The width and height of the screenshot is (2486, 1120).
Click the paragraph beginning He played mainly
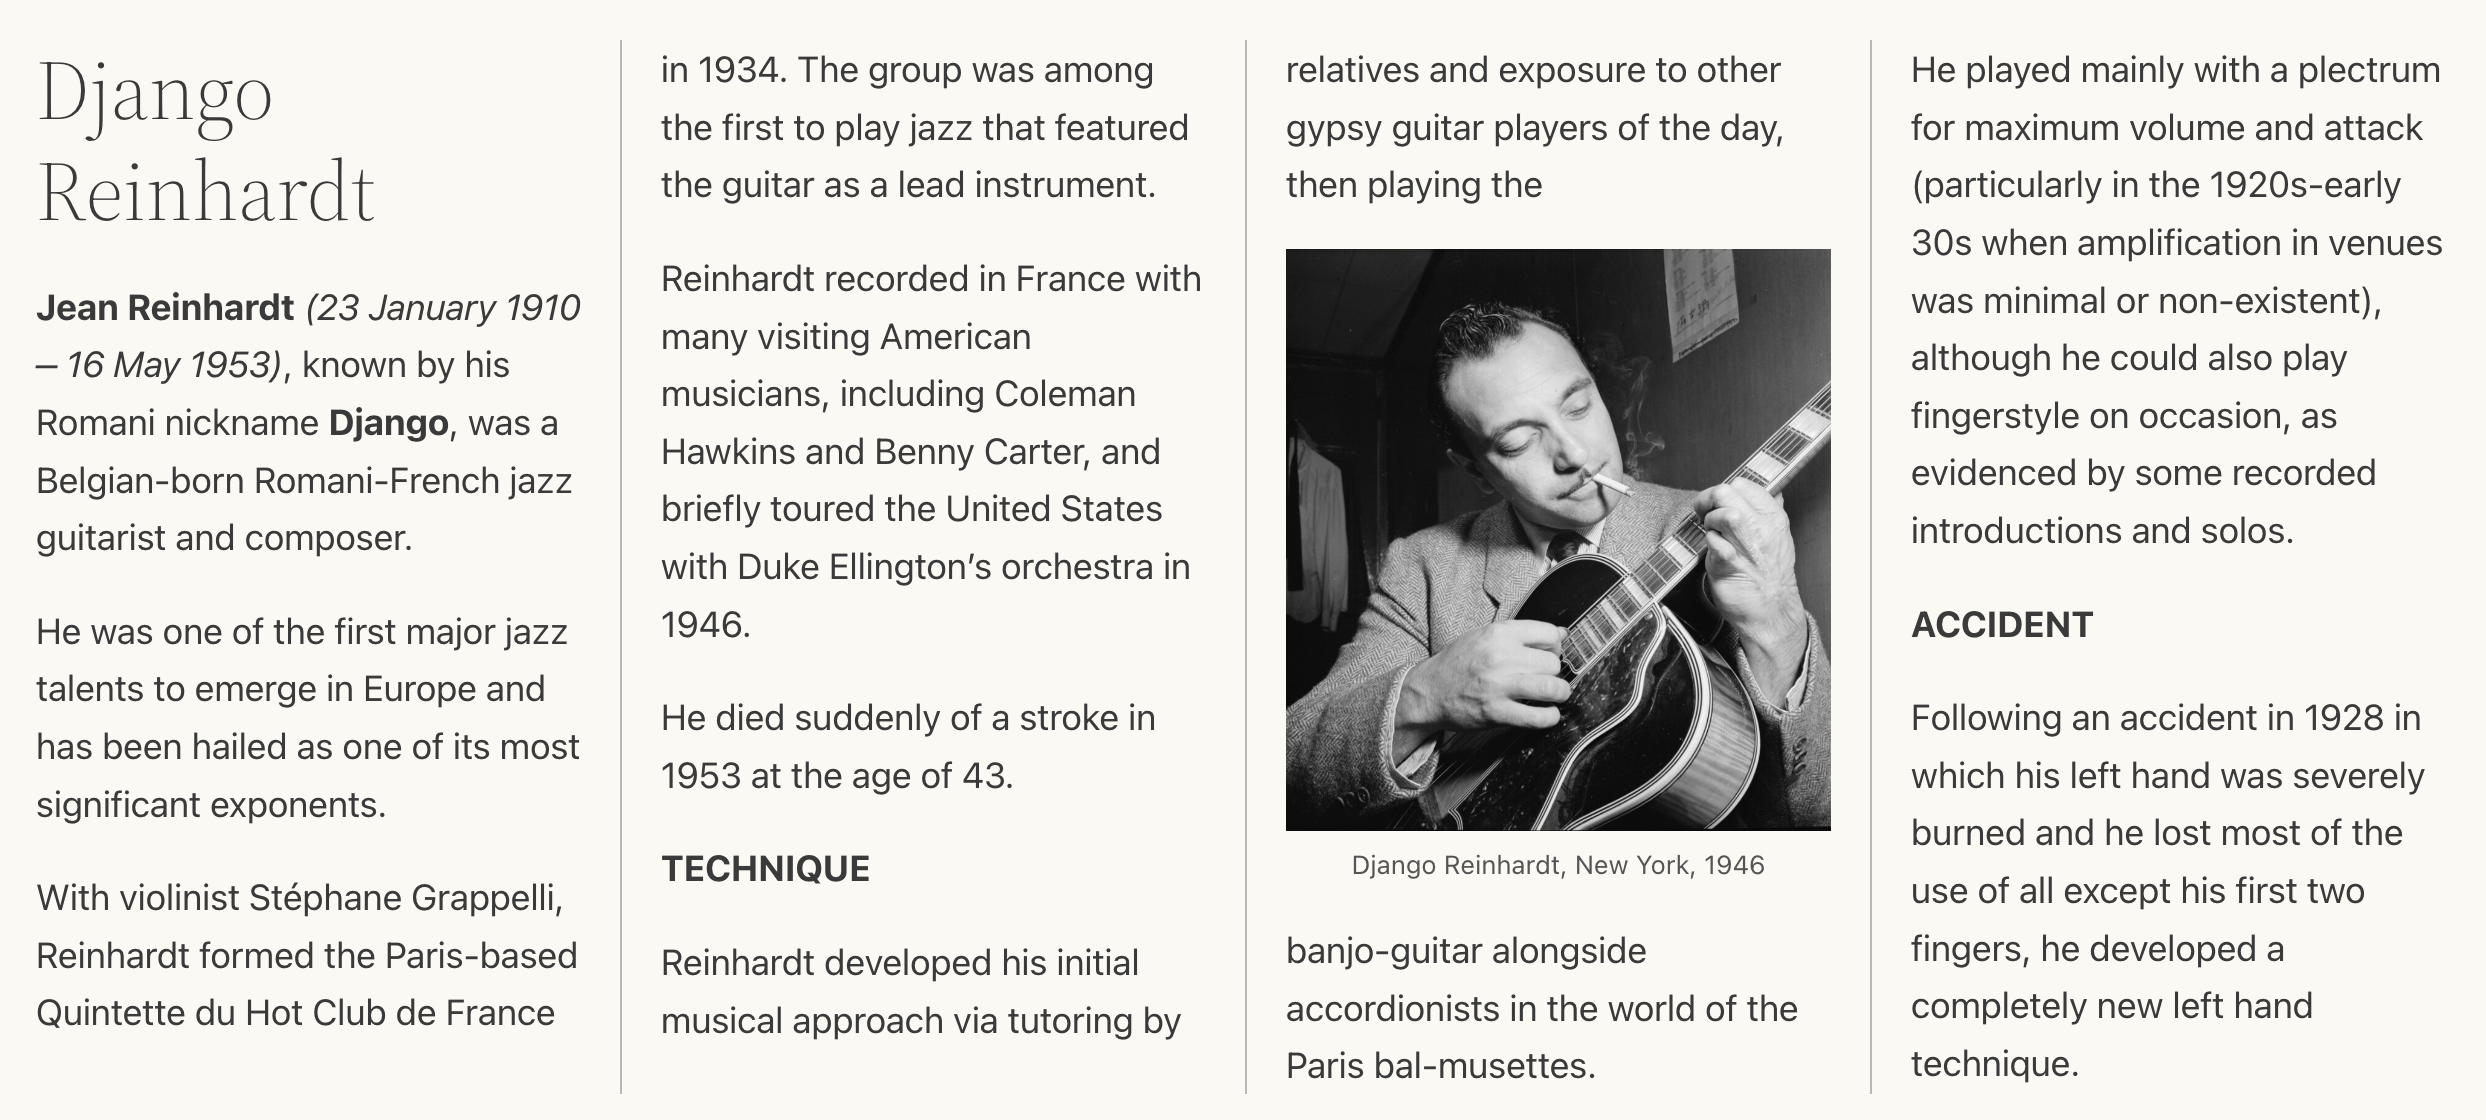tap(2176, 300)
